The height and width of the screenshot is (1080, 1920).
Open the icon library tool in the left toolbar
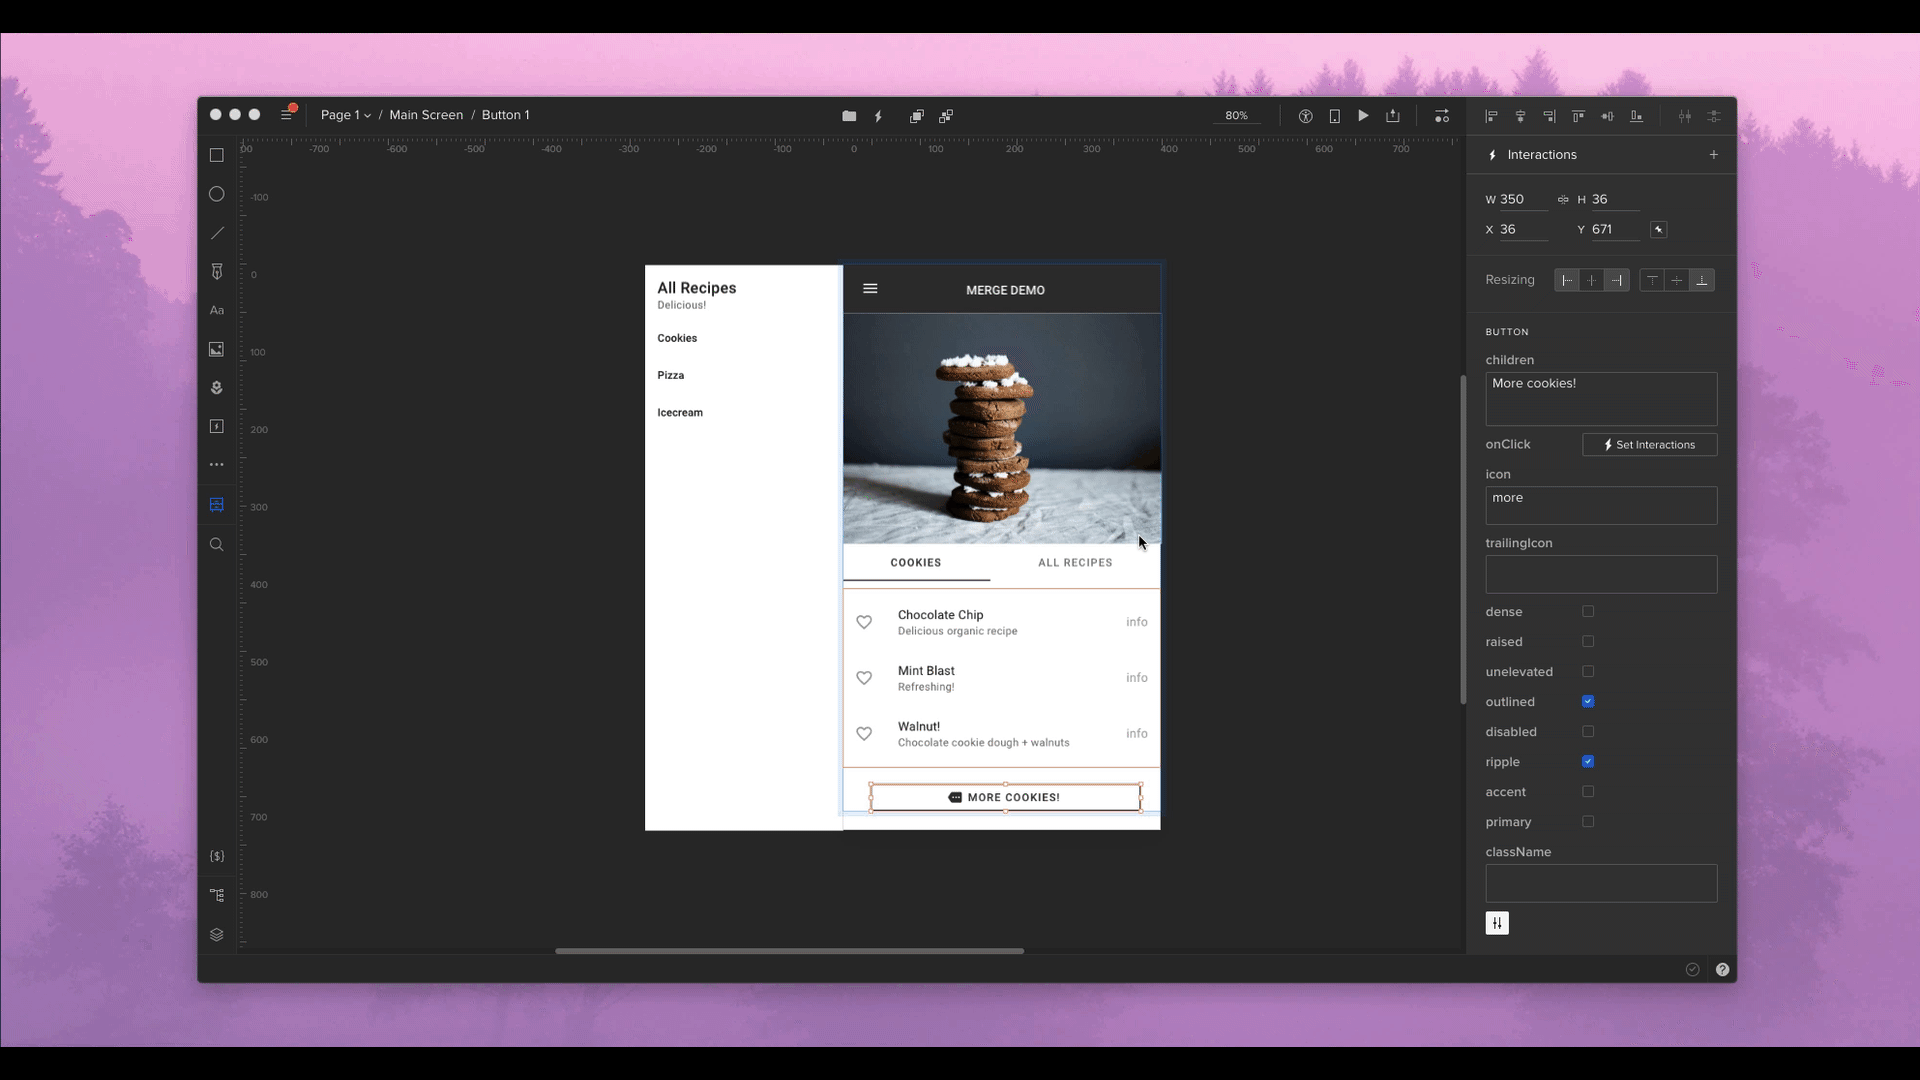[216, 388]
